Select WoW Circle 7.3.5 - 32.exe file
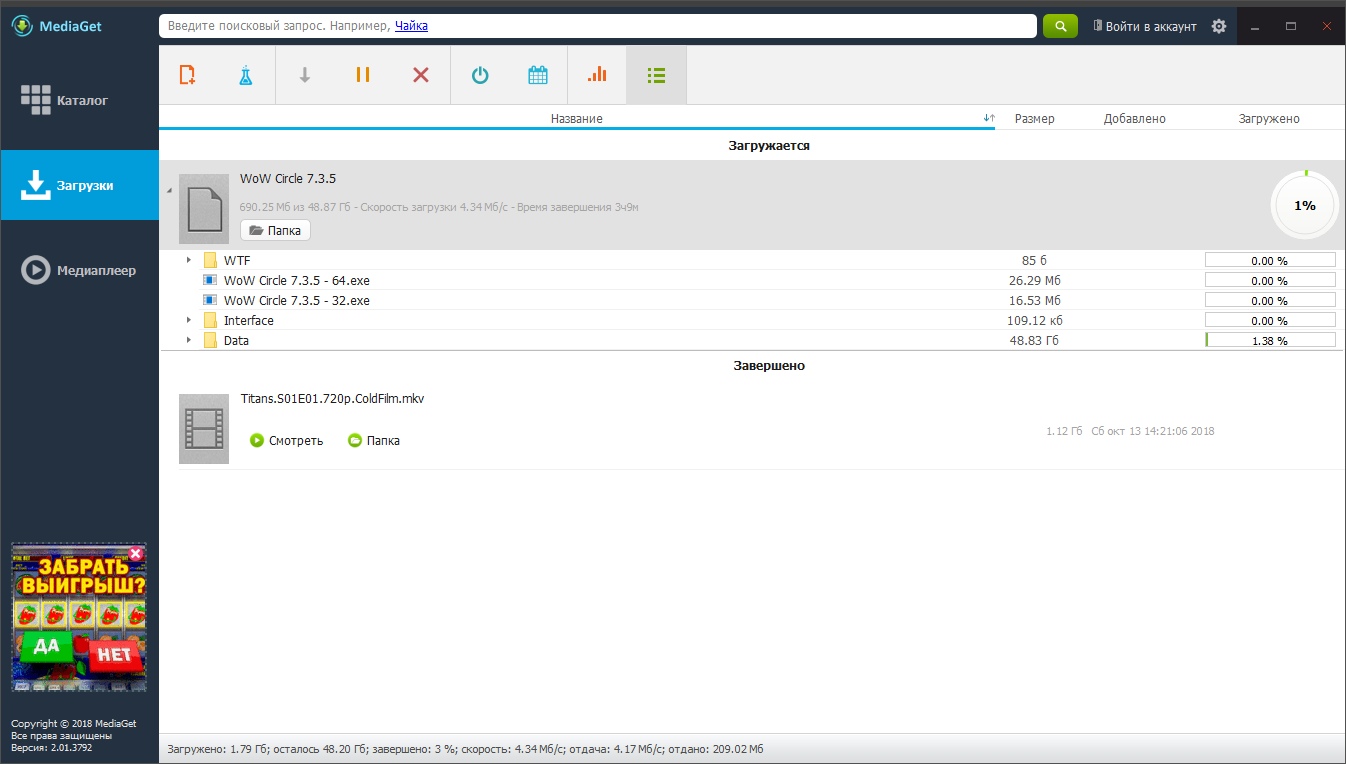Viewport: 1346px width, 764px height. tap(297, 300)
